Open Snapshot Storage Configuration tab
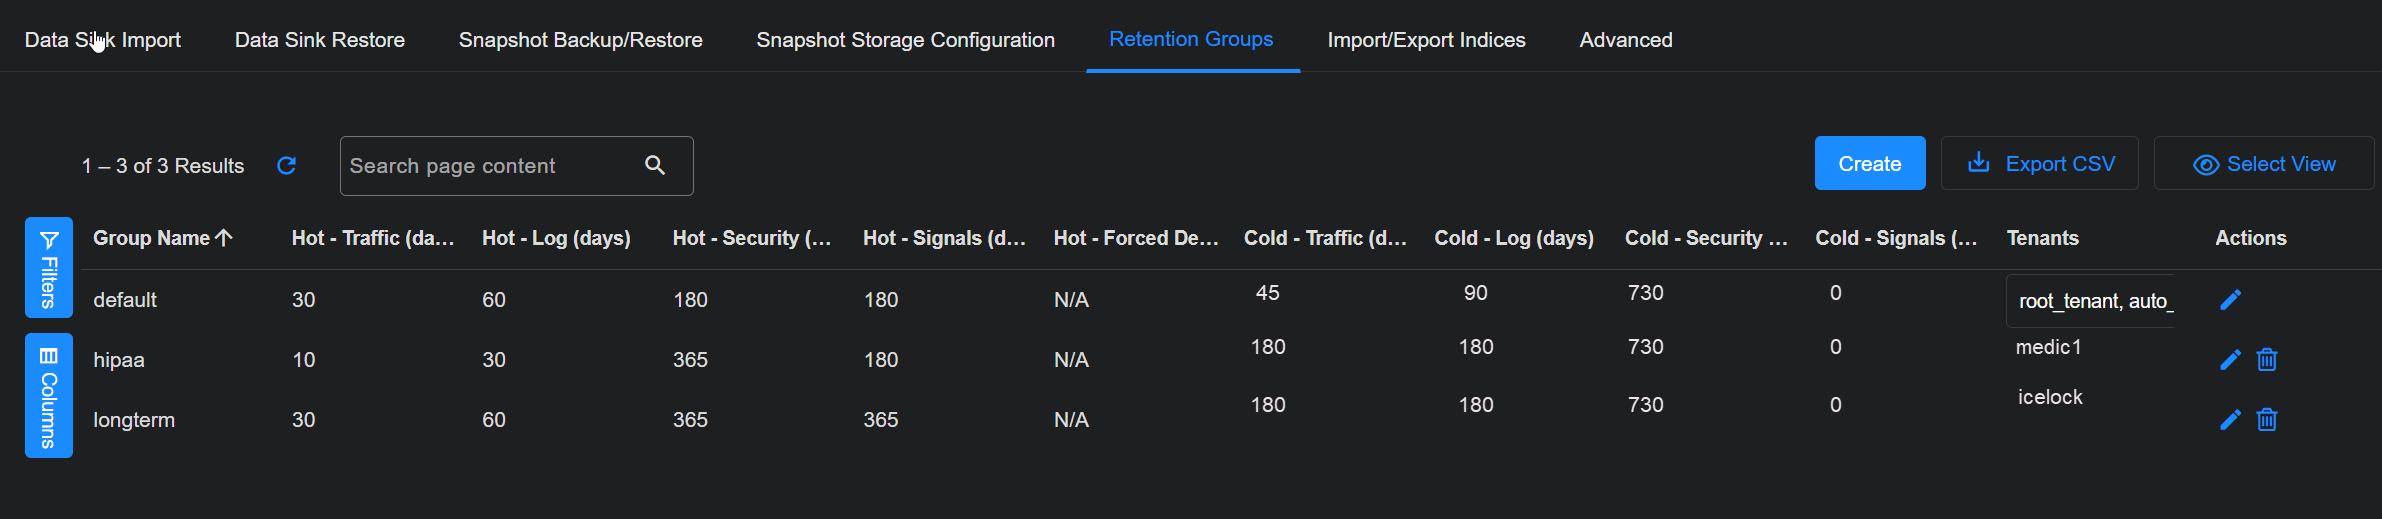 coord(905,40)
